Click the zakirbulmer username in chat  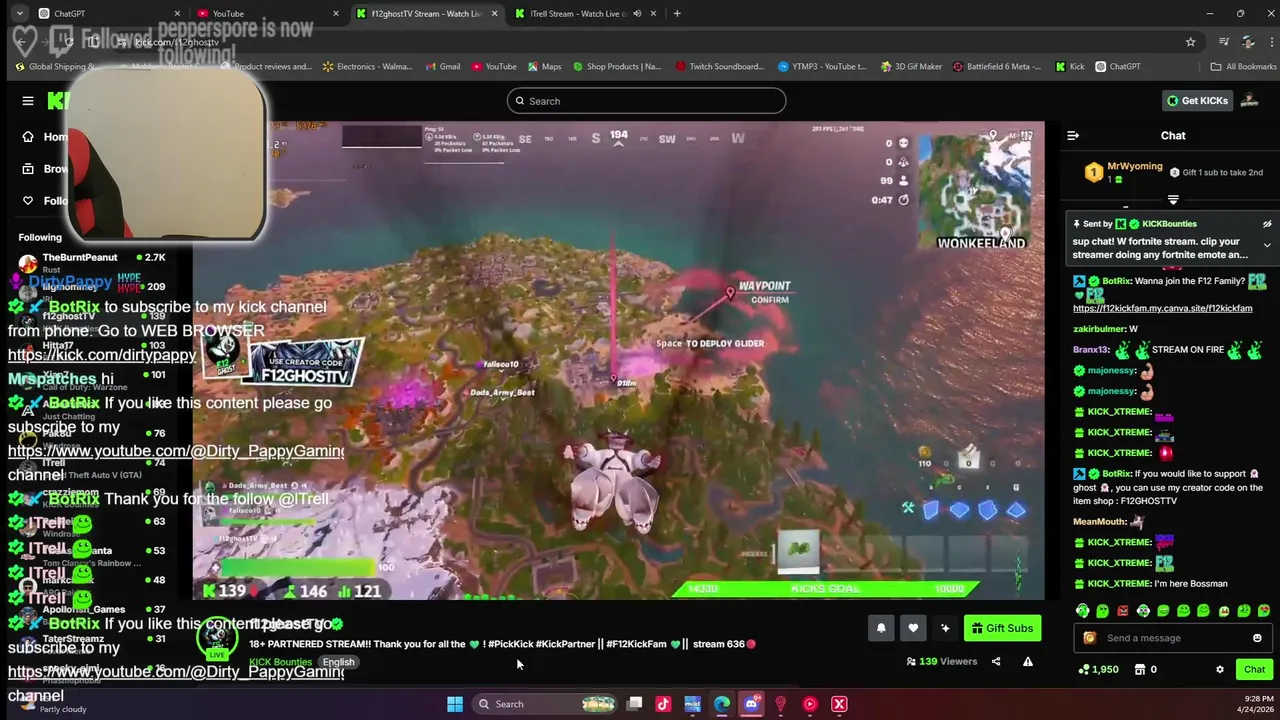[1099, 329]
